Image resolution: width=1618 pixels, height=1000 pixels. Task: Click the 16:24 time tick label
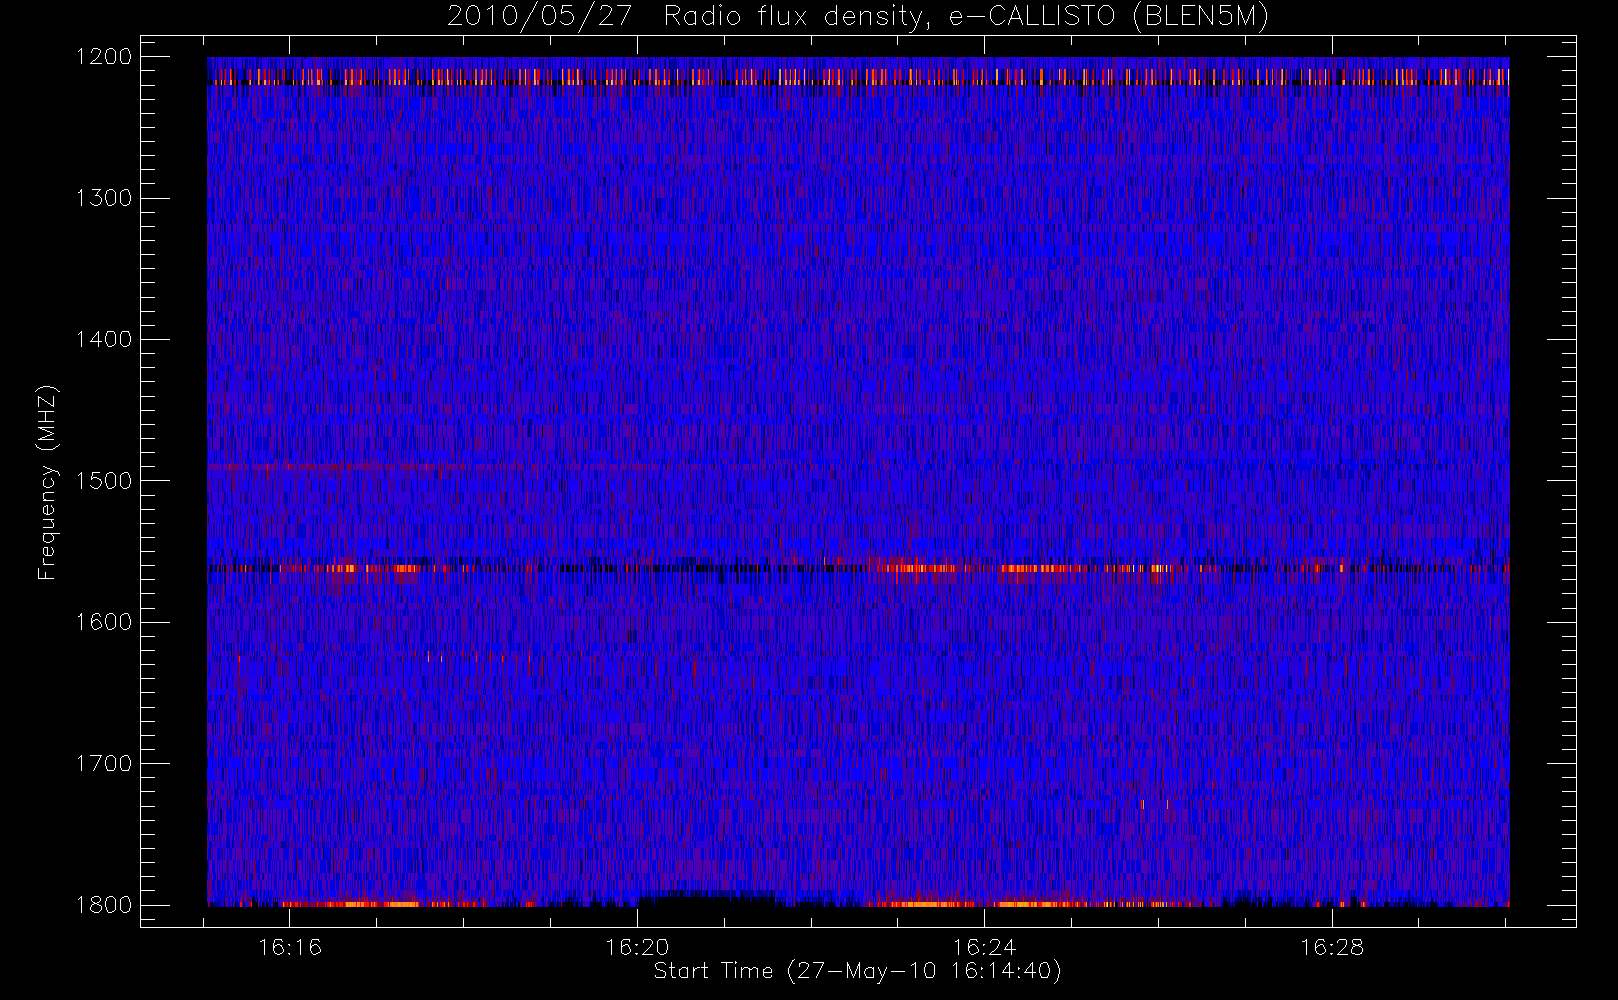[984, 947]
